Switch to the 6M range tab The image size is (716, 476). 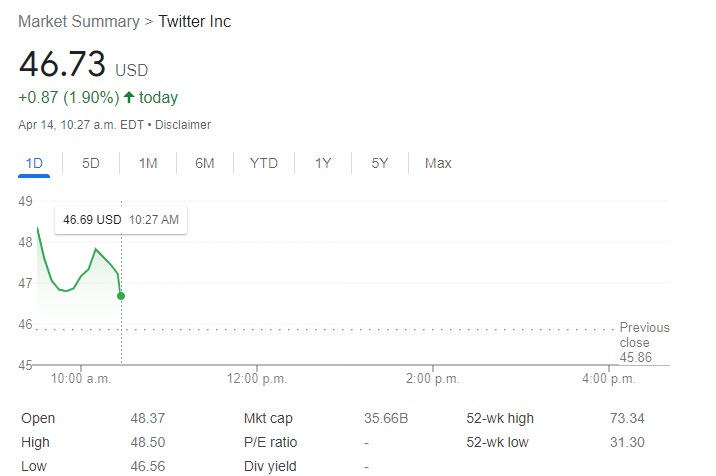[x=205, y=163]
